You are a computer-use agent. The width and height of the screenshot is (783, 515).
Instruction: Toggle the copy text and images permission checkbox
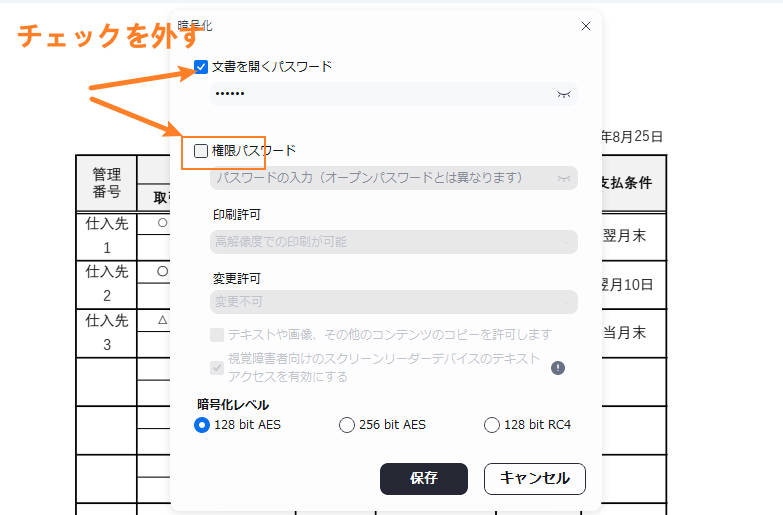tap(217, 334)
